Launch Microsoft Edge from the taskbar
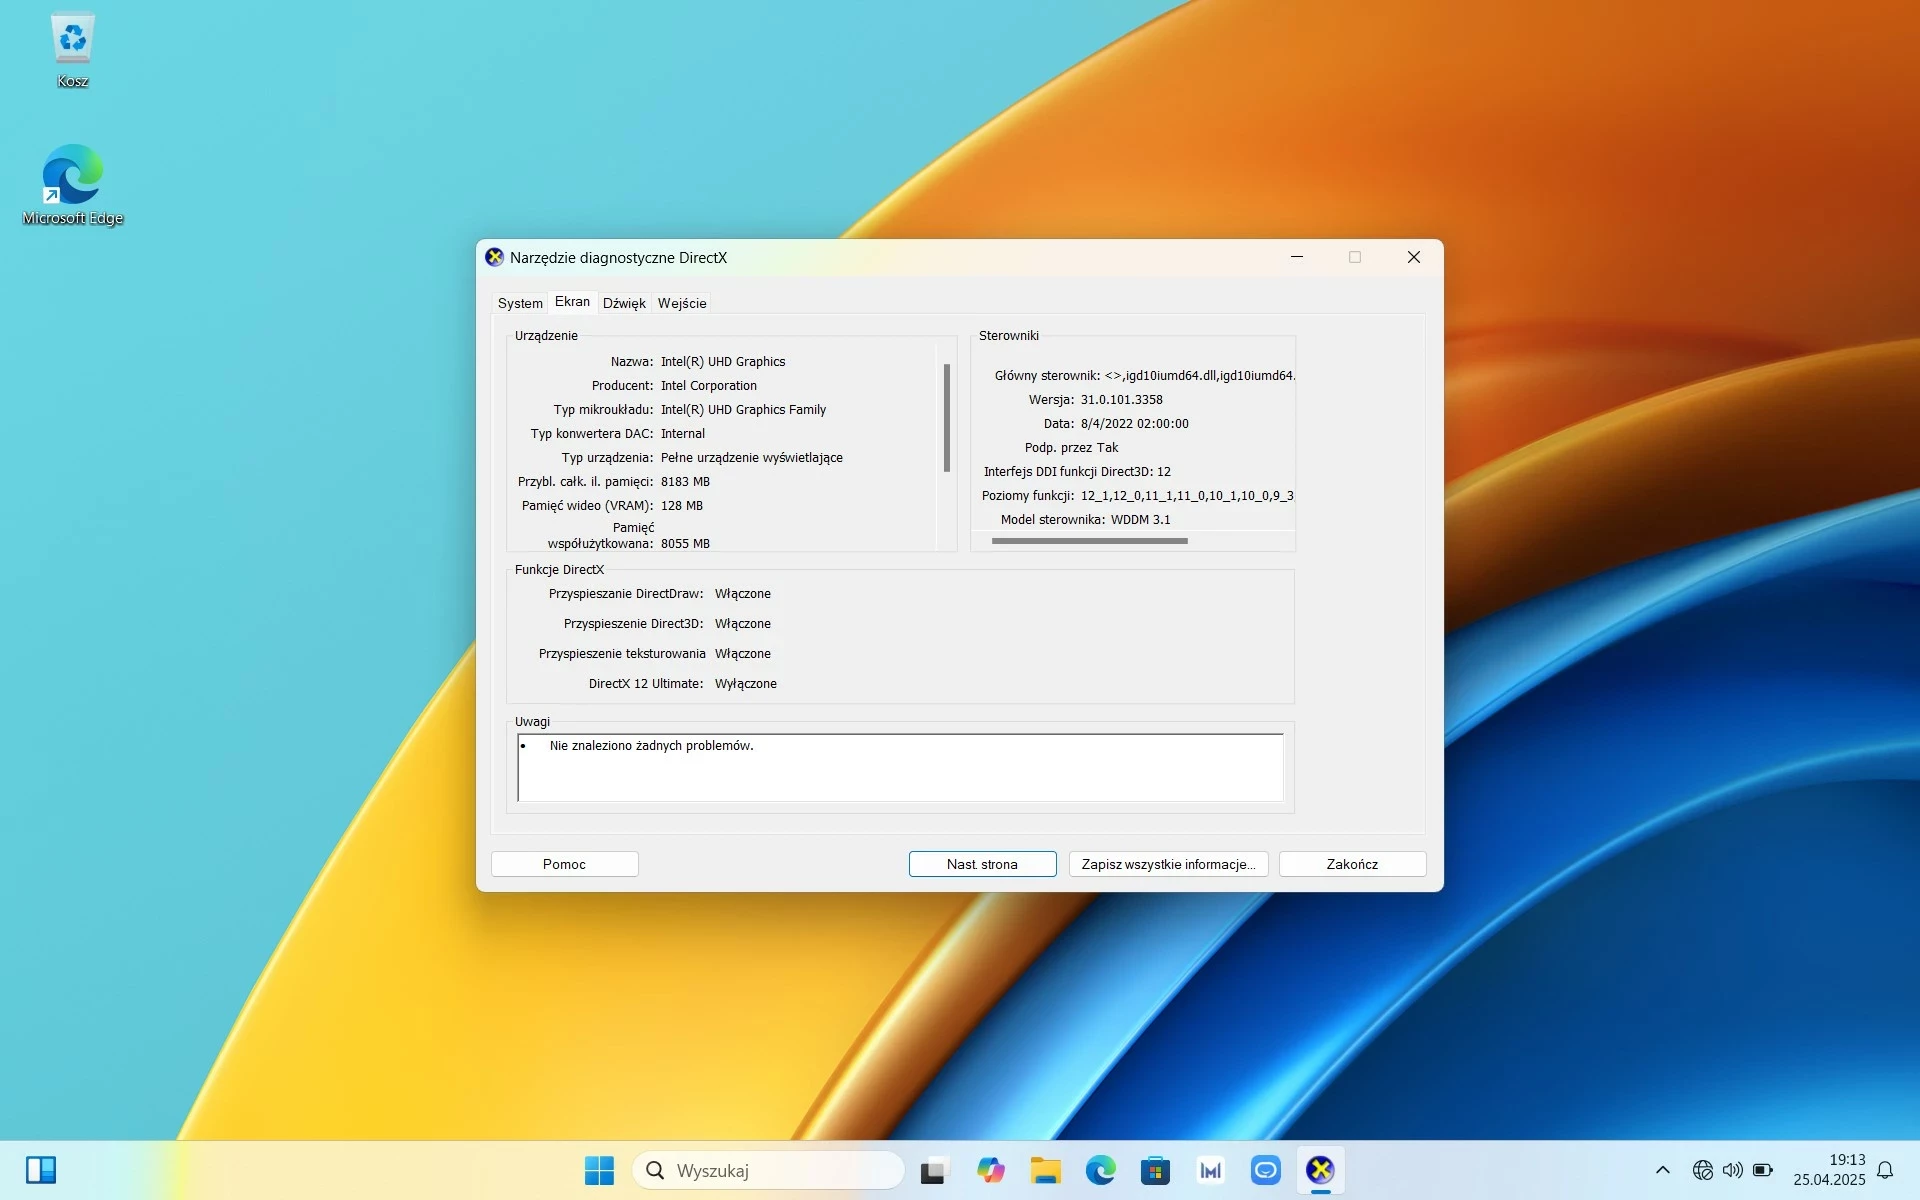Viewport: 1920px width, 1200px height. tap(1101, 1170)
